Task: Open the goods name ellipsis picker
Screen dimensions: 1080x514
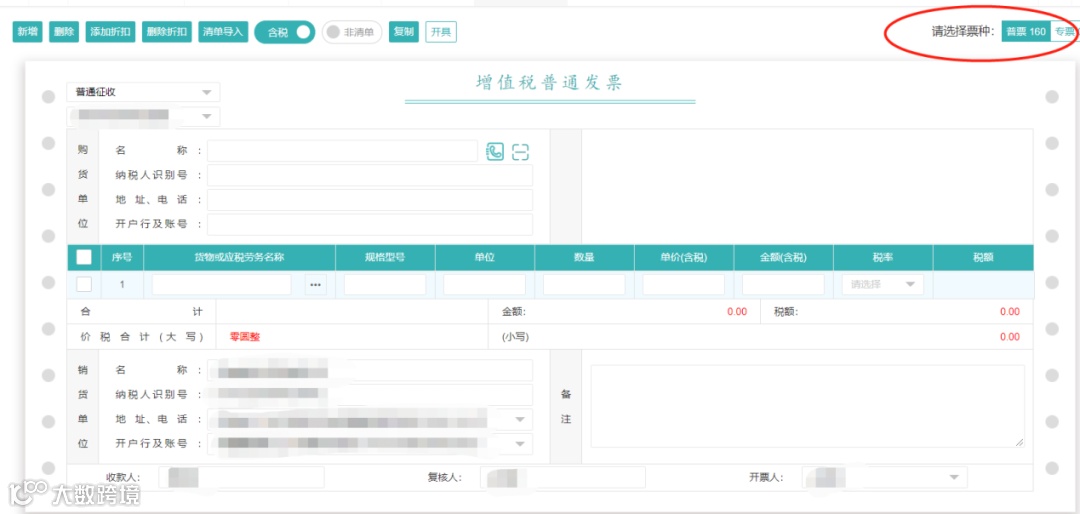Action: (315, 285)
